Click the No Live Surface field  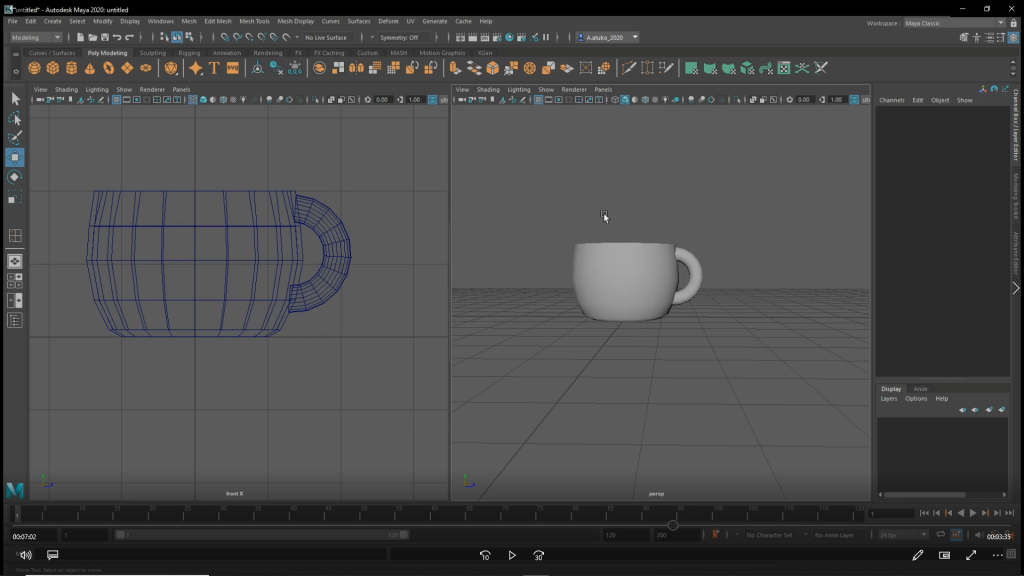[x=328, y=37]
